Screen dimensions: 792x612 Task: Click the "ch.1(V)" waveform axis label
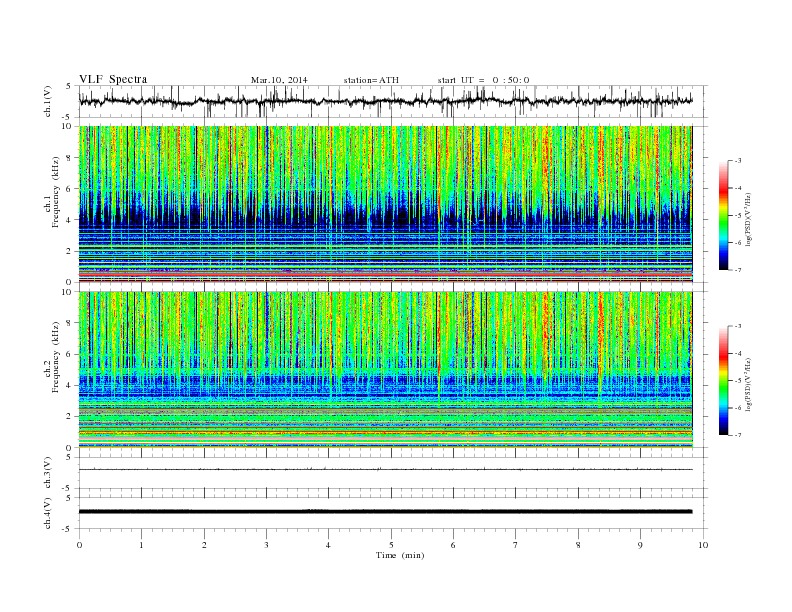coord(48,101)
